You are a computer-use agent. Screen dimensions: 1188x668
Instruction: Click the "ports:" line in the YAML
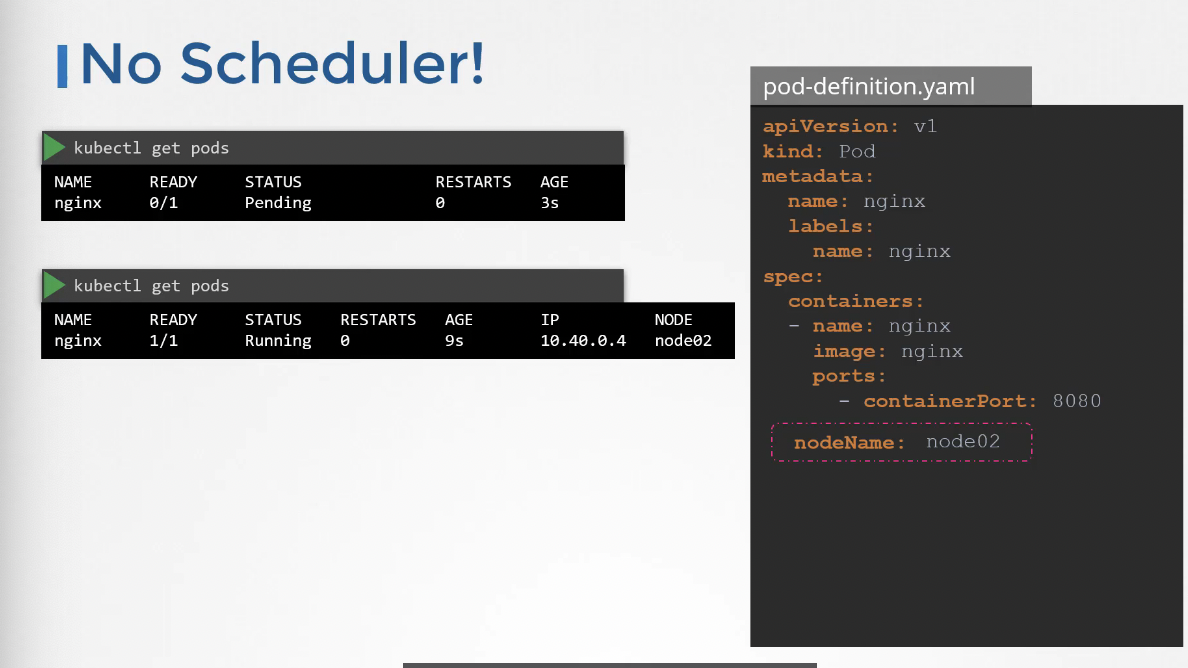click(x=849, y=376)
